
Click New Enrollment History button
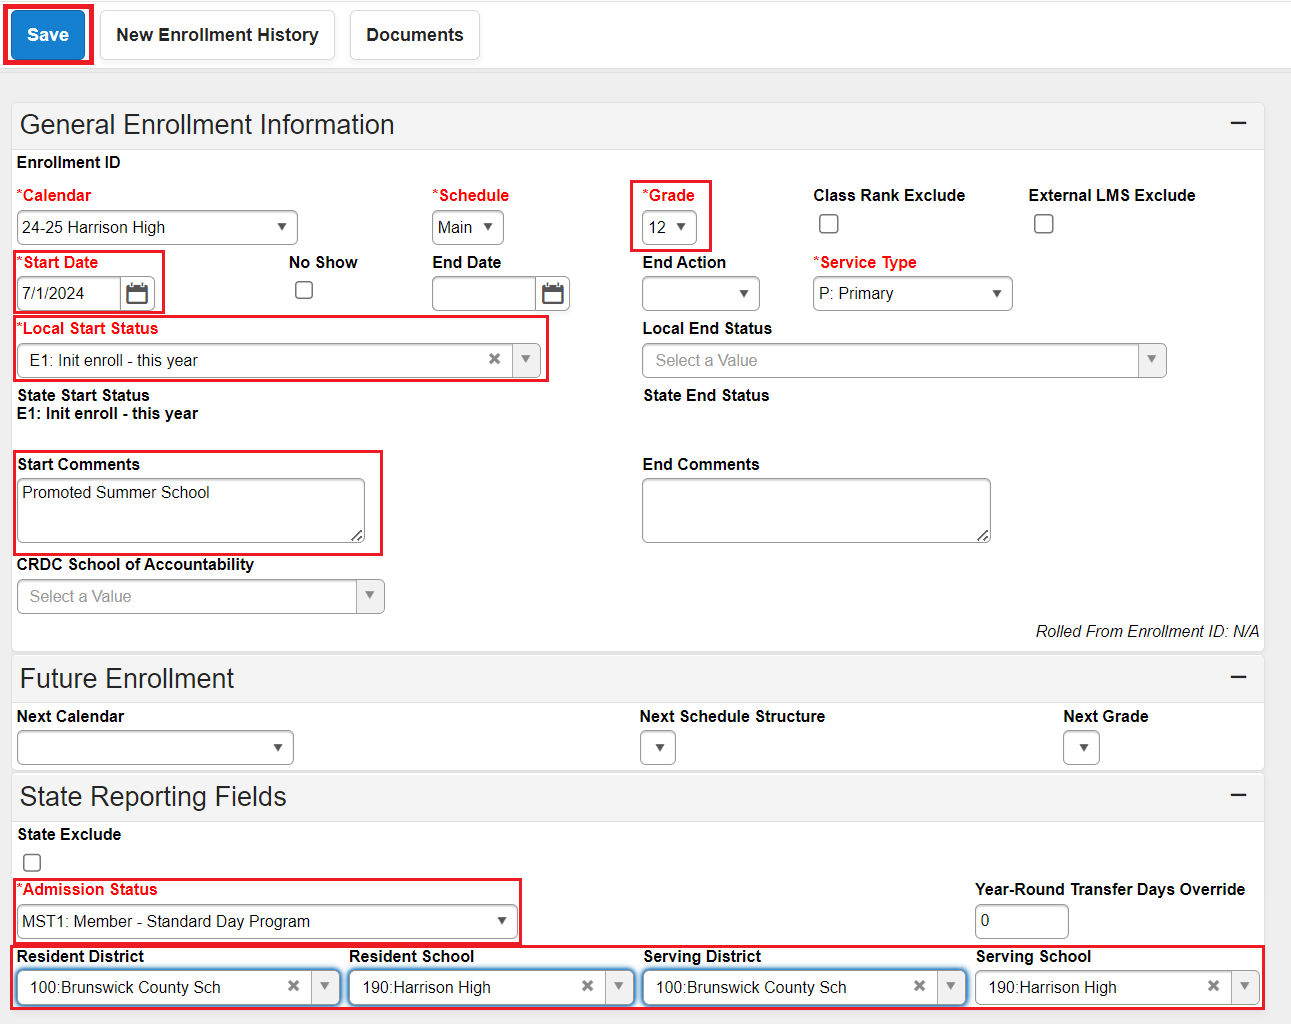click(217, 35)
